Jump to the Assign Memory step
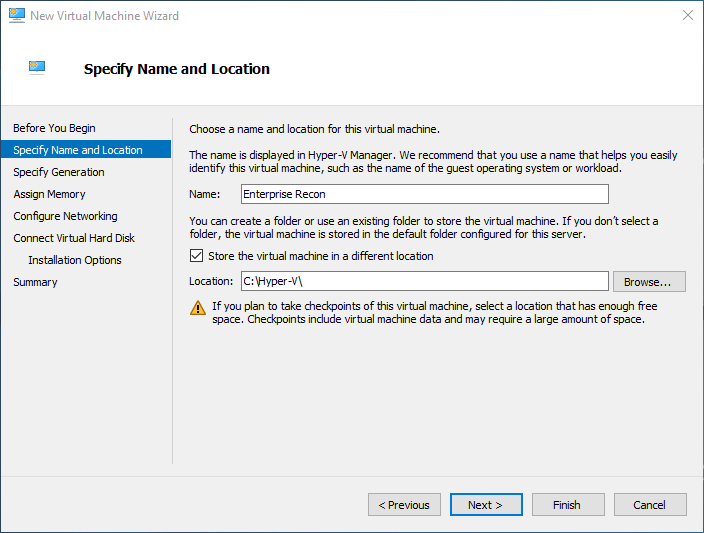Screen dimensions: 704x533 [x=49, y=194]
